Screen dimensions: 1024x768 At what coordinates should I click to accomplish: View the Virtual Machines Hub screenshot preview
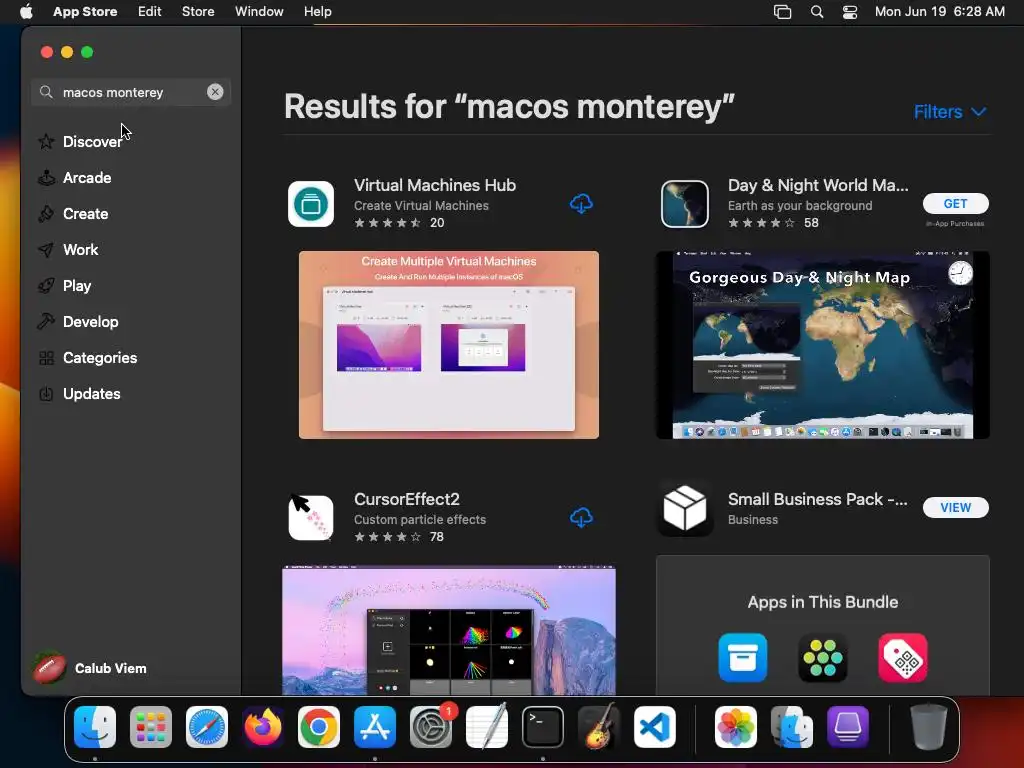coord(449,345)
